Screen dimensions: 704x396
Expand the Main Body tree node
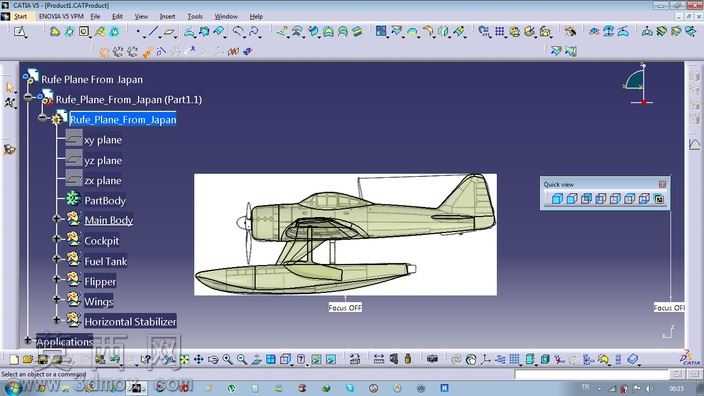click(x=57, y=219)
